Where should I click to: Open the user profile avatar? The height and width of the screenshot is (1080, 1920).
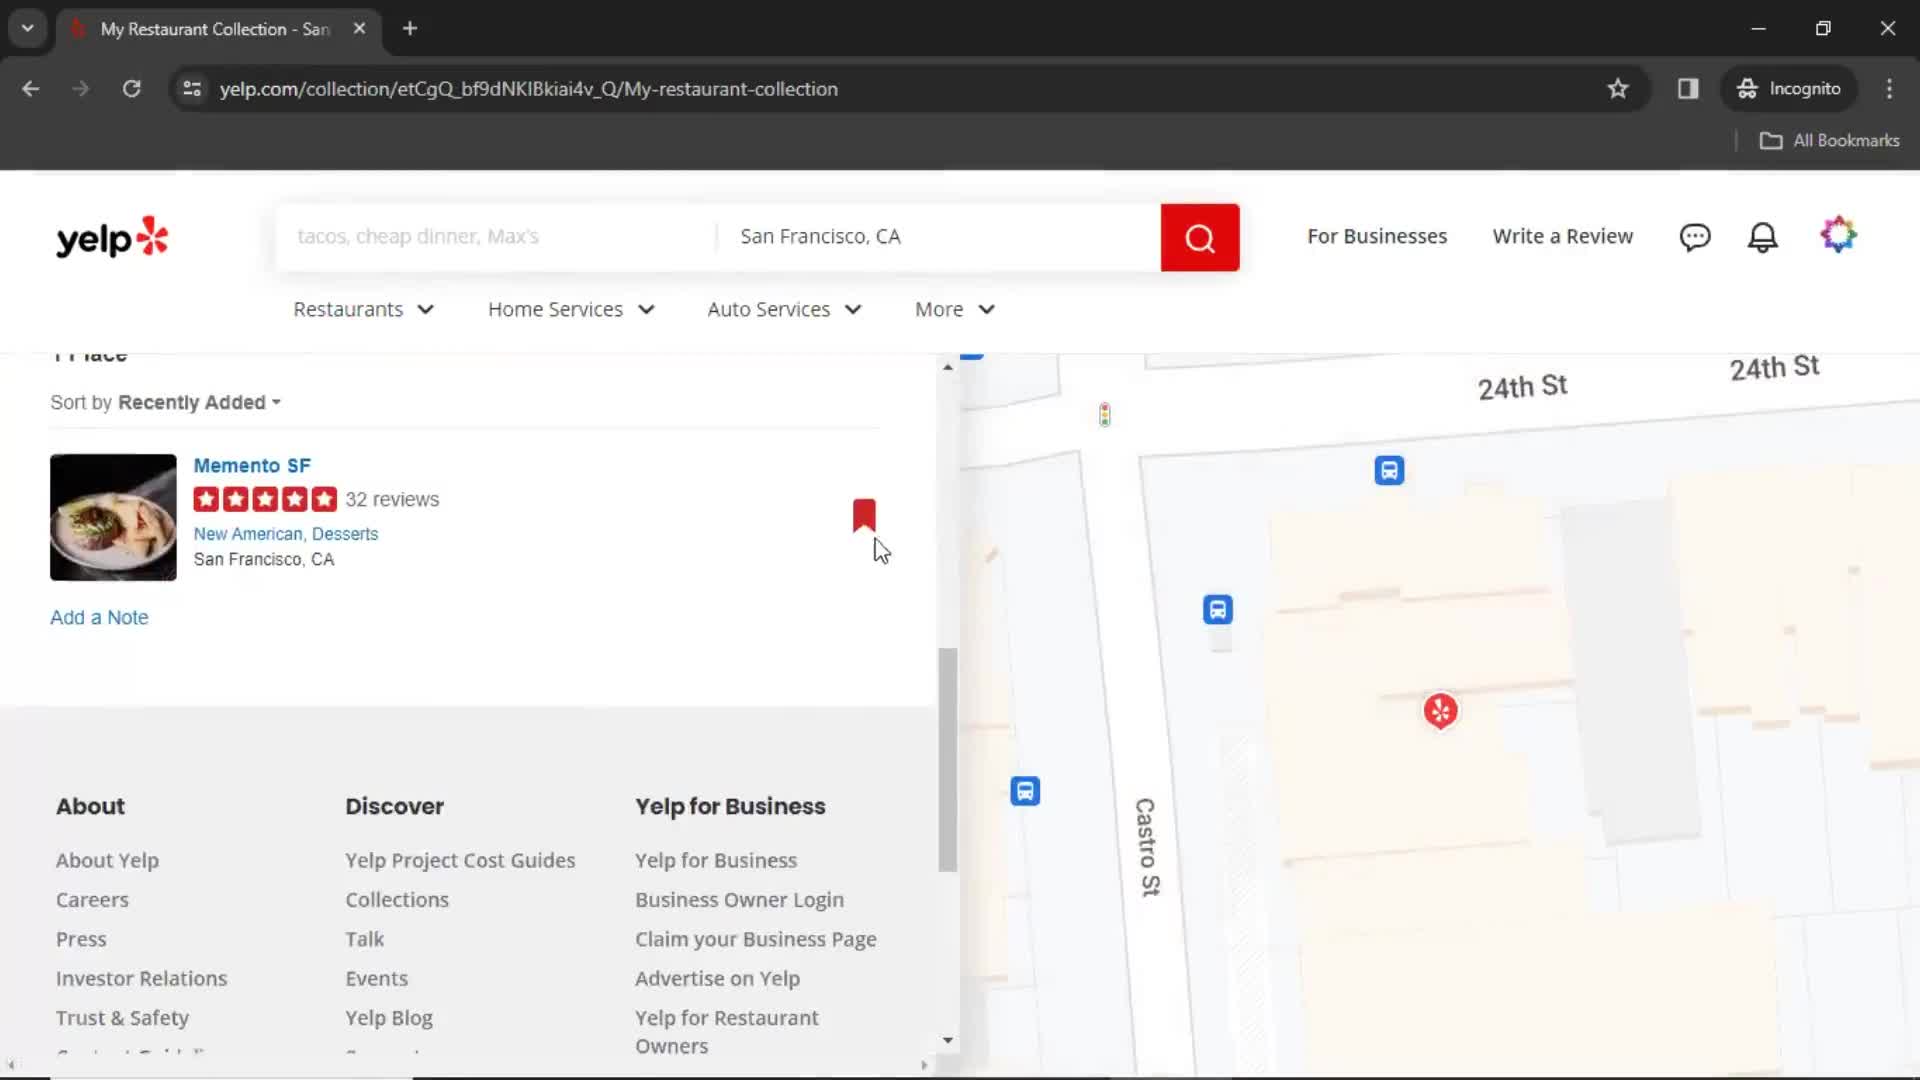pos(1838,235)
